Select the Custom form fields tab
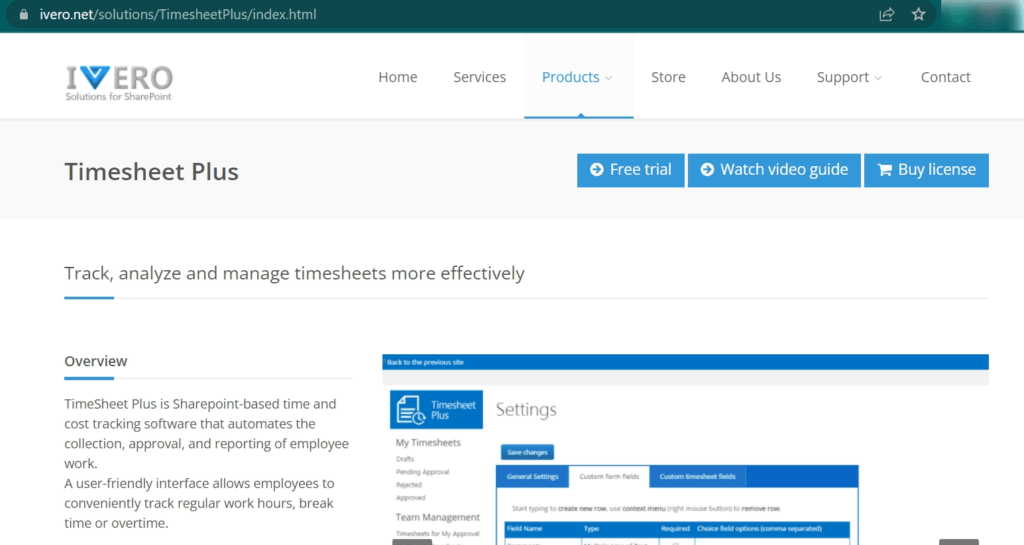 pyautogui.click(x=609, y=476)
